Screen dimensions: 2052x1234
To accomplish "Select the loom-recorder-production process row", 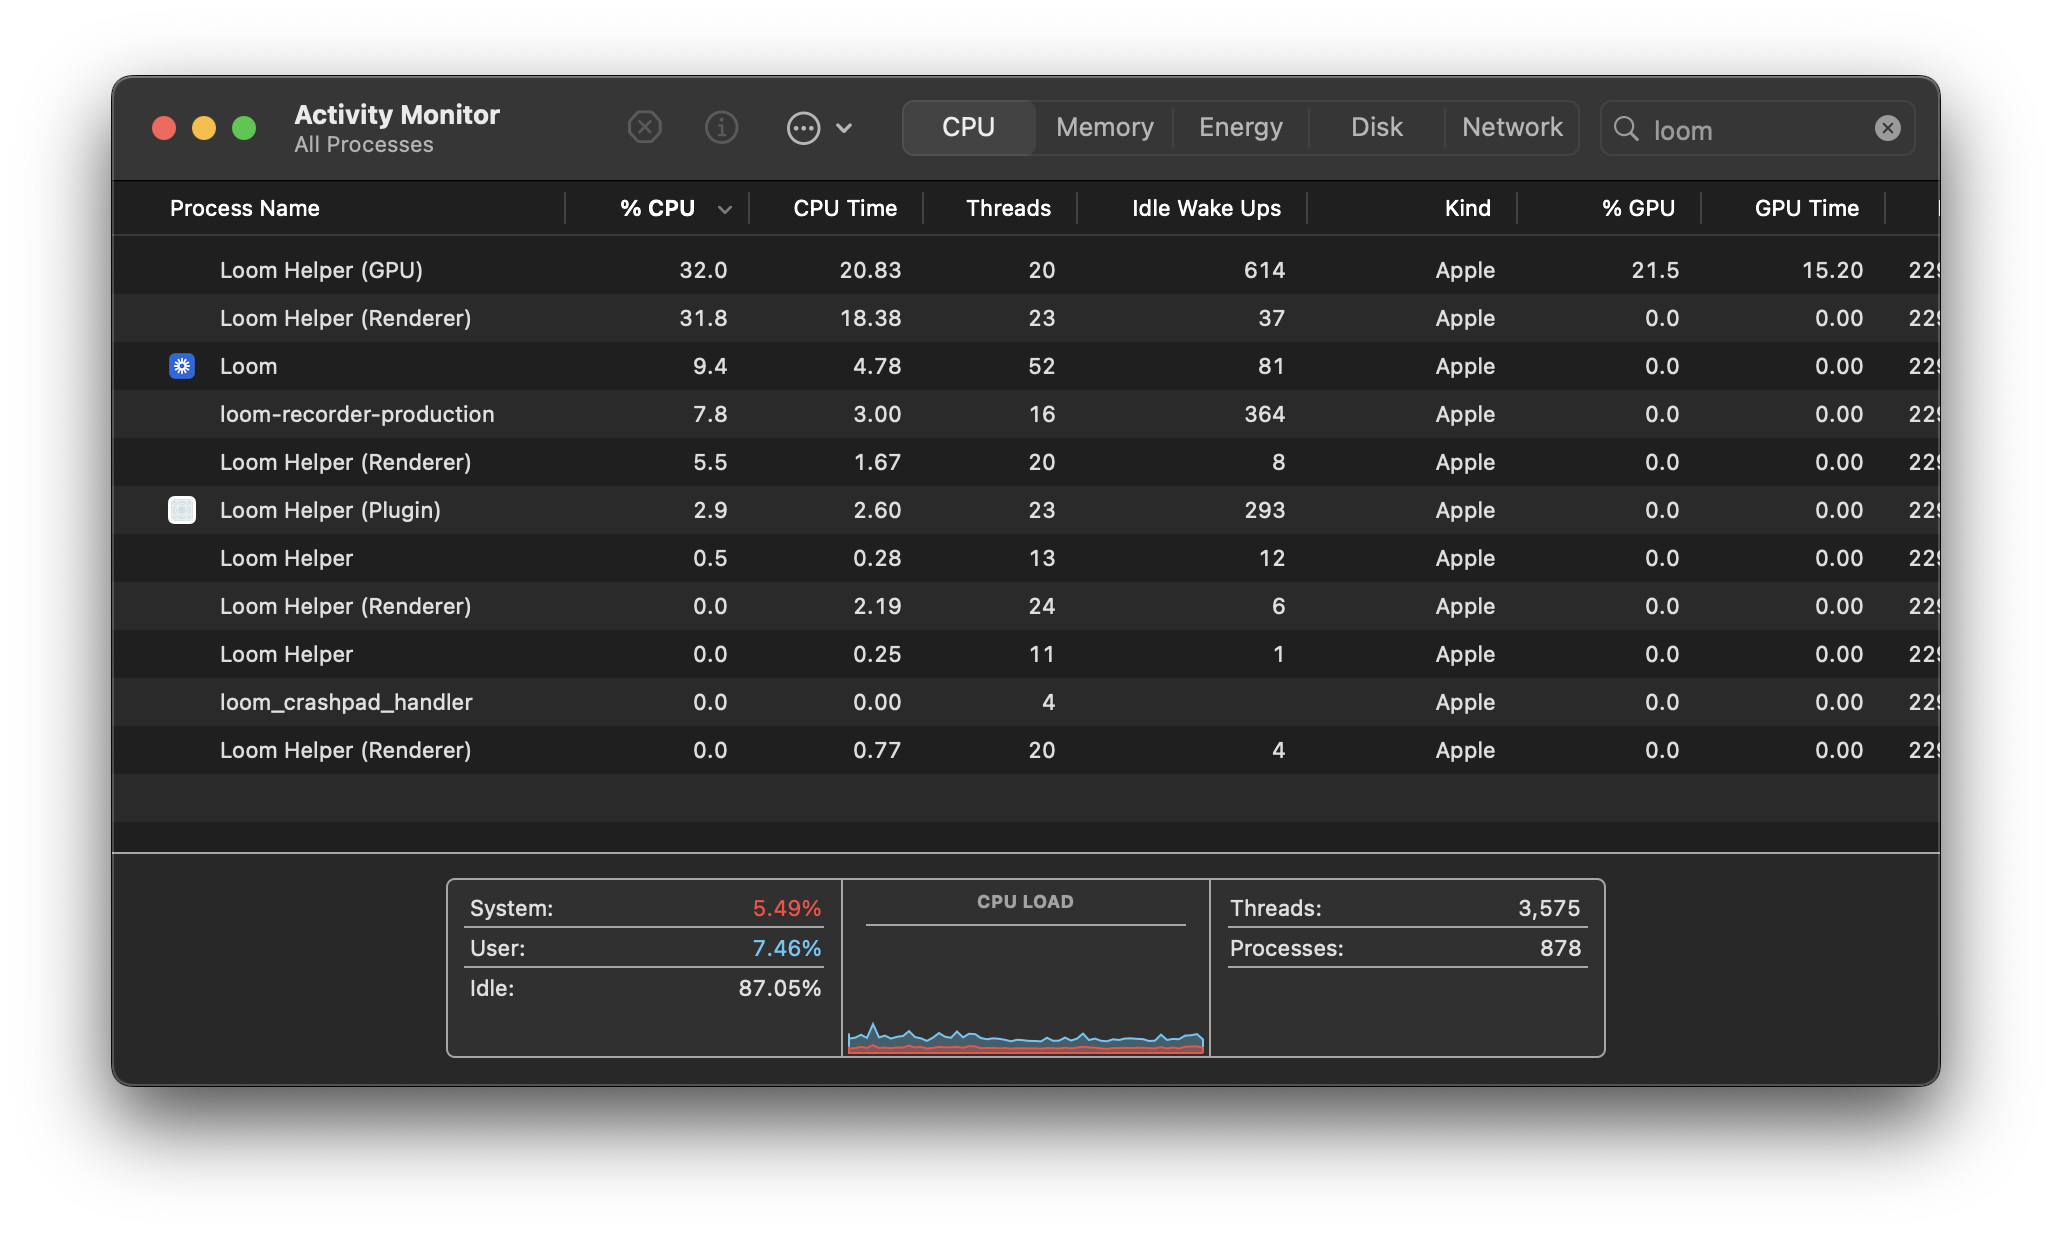I will (357, 414).
